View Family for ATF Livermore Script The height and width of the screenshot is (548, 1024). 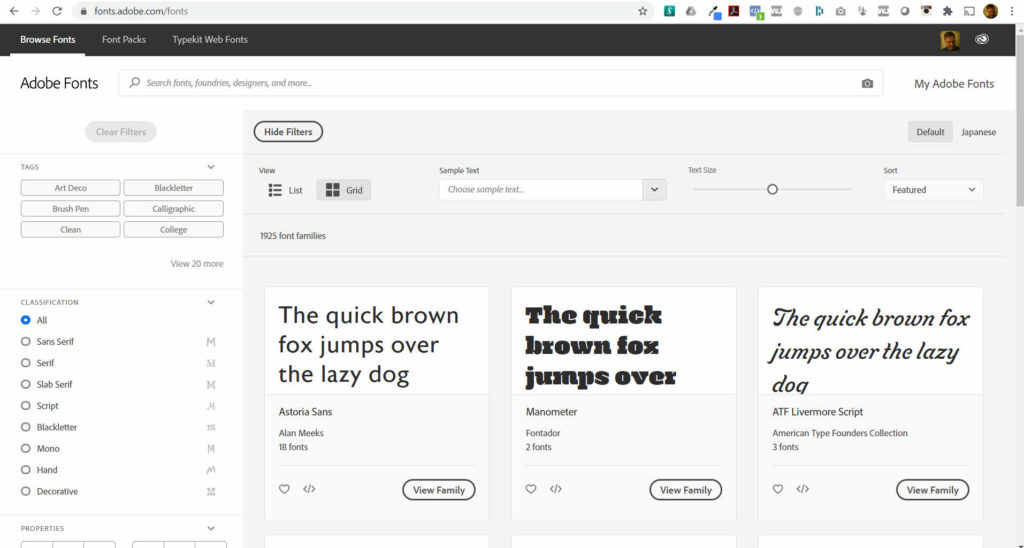click(933, 490)
